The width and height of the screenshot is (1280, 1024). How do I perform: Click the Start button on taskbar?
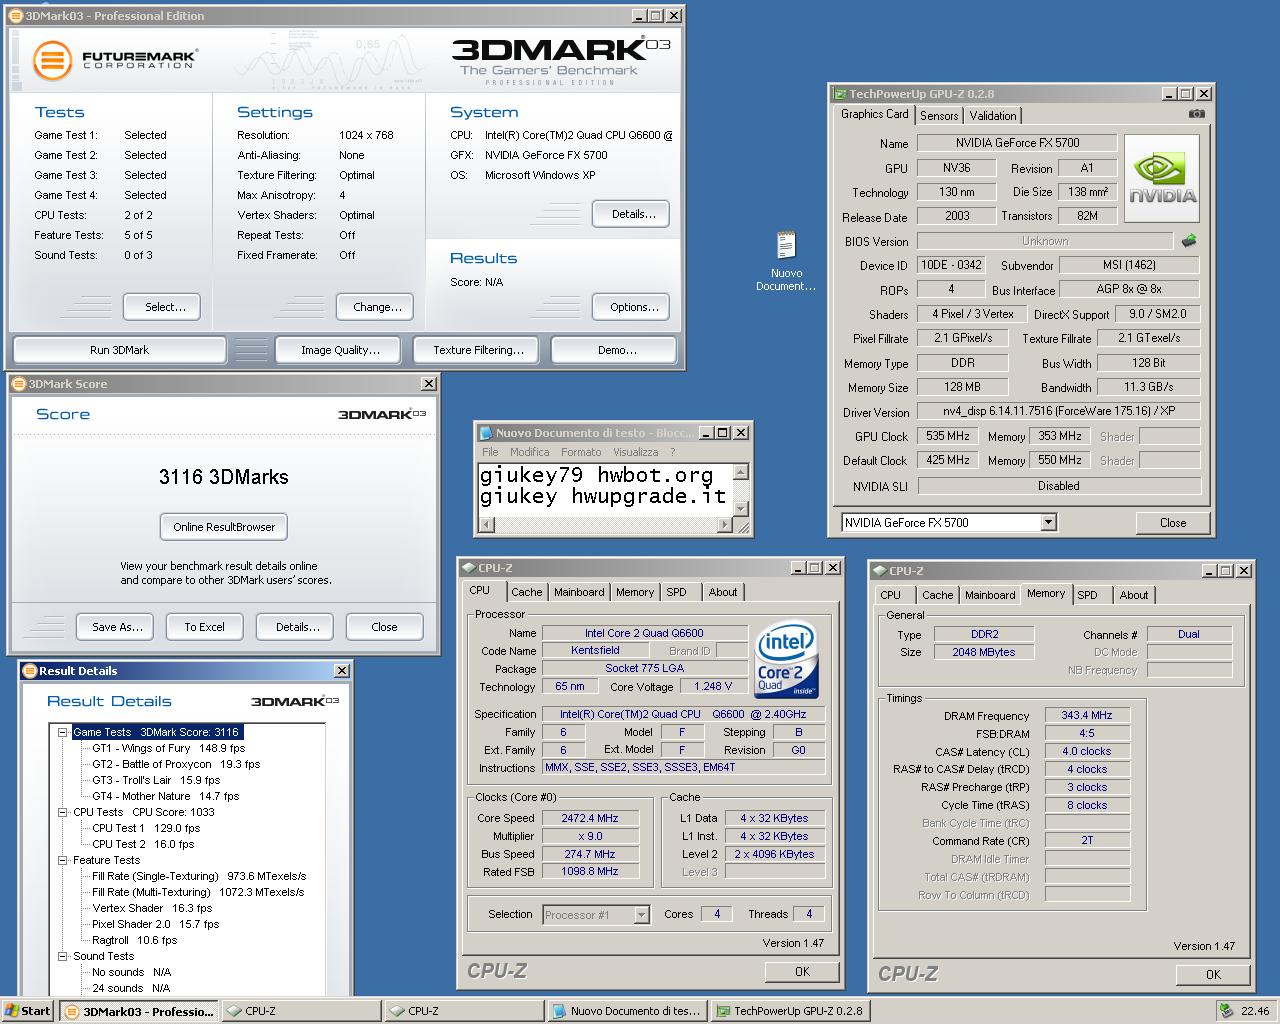(x=27, y=1010)
